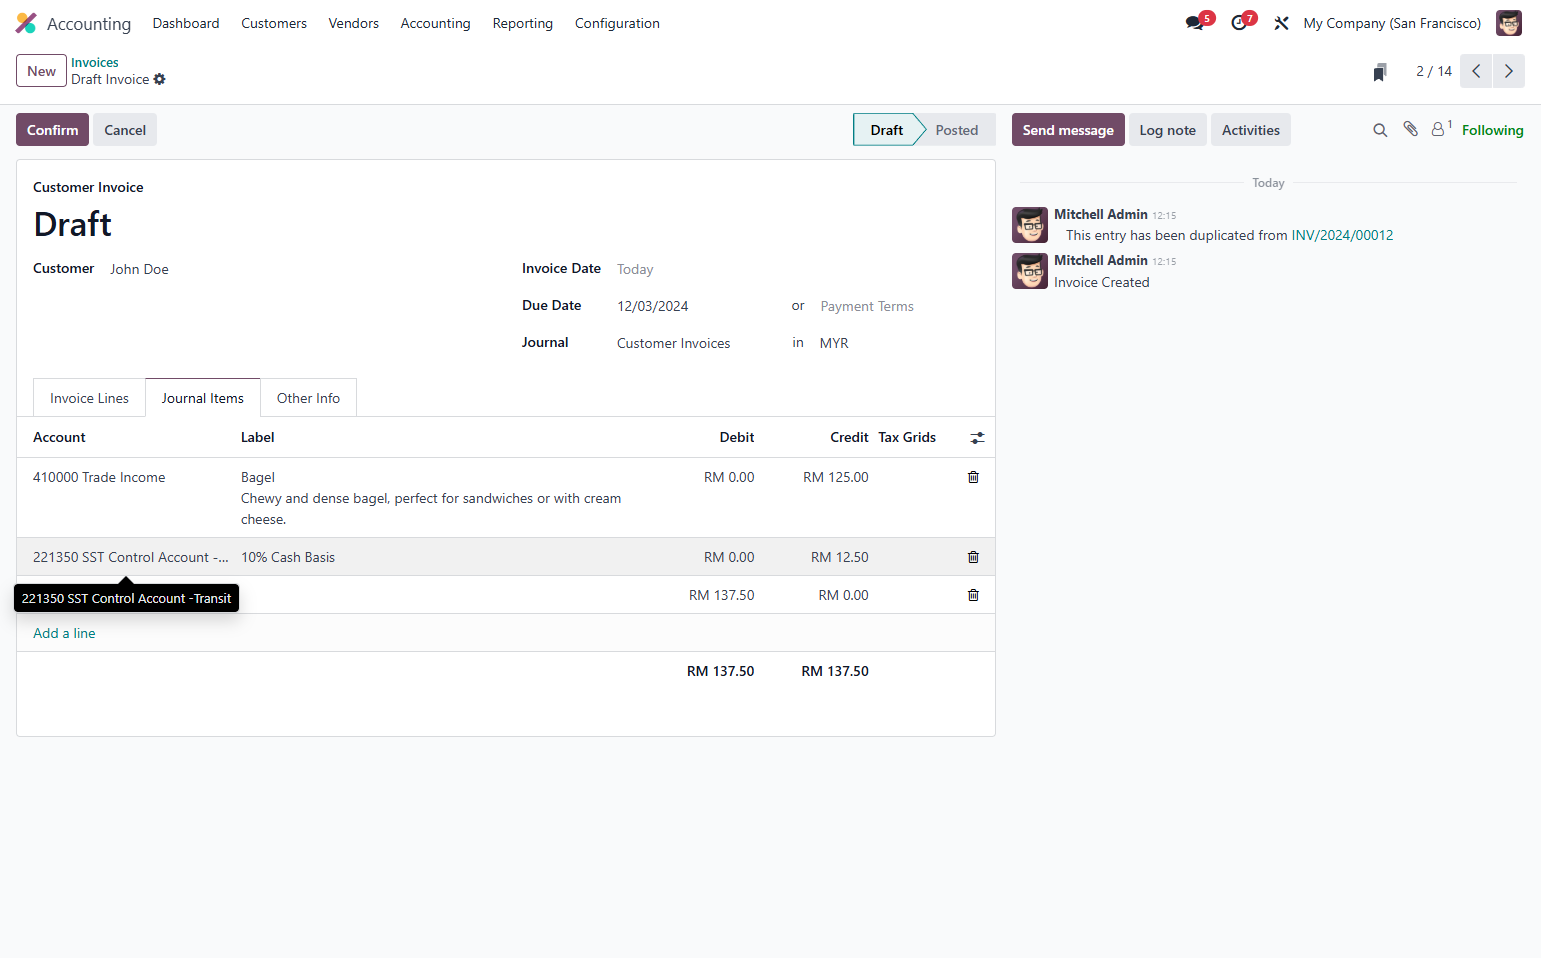Delete the 10% Cash Basis line
1541x958 pixels.
point(973,557)
